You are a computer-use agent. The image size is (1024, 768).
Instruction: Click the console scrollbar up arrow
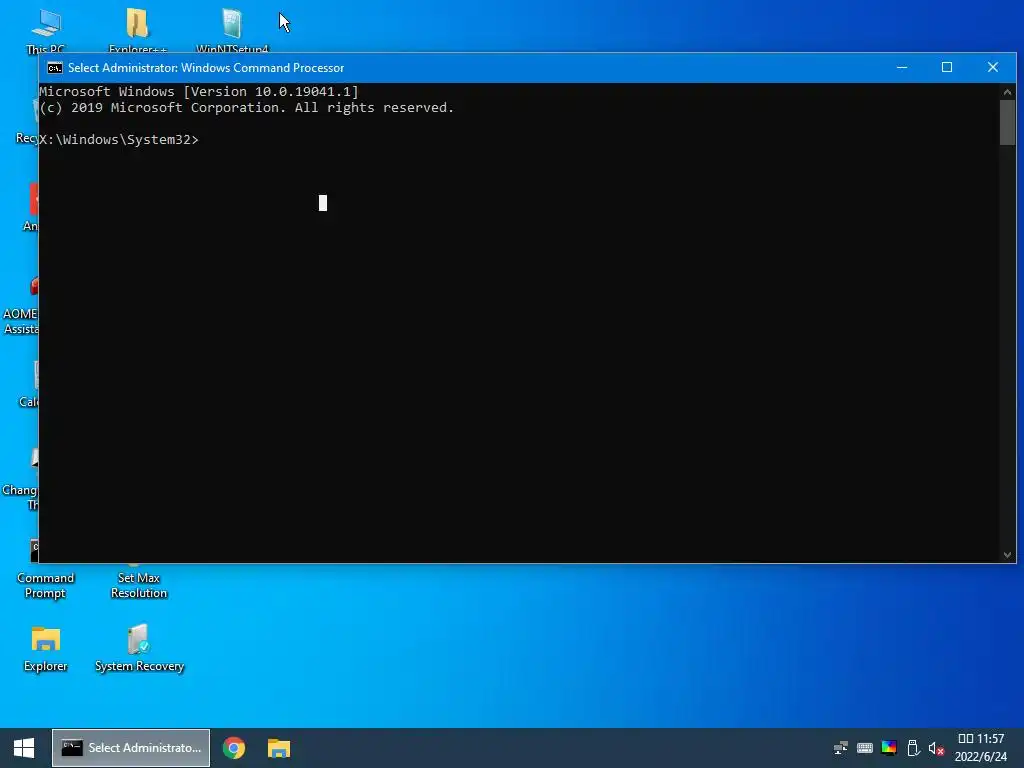(x=1008, y=92)
